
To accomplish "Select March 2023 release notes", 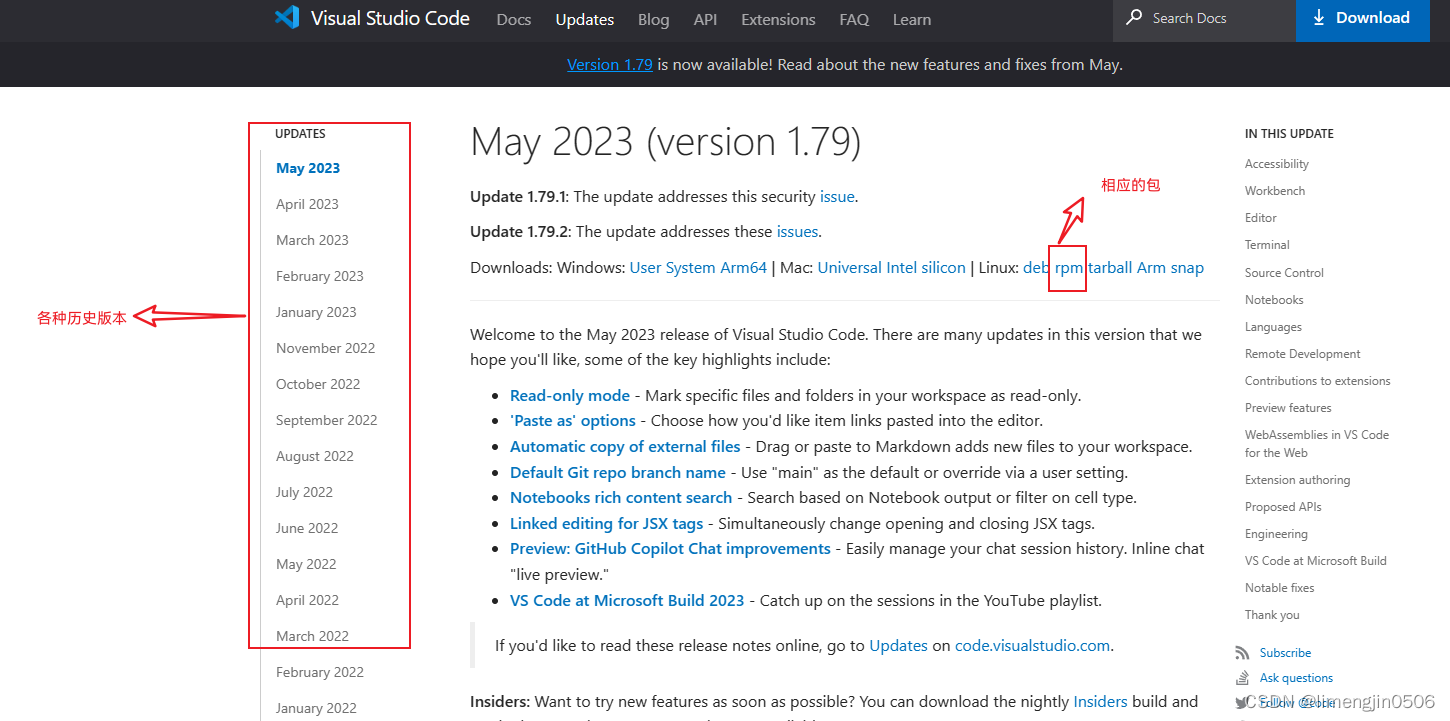I will pyautogui.click(x=312, y=240).
